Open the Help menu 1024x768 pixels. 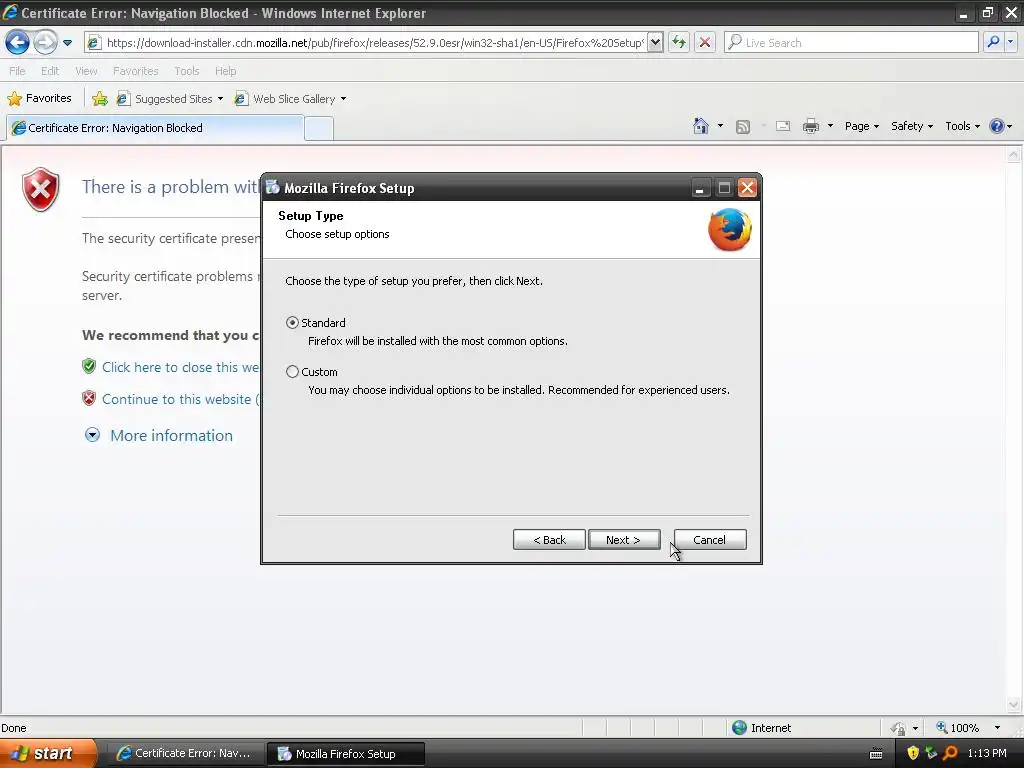pyautogui.click(x=225, y=71)
